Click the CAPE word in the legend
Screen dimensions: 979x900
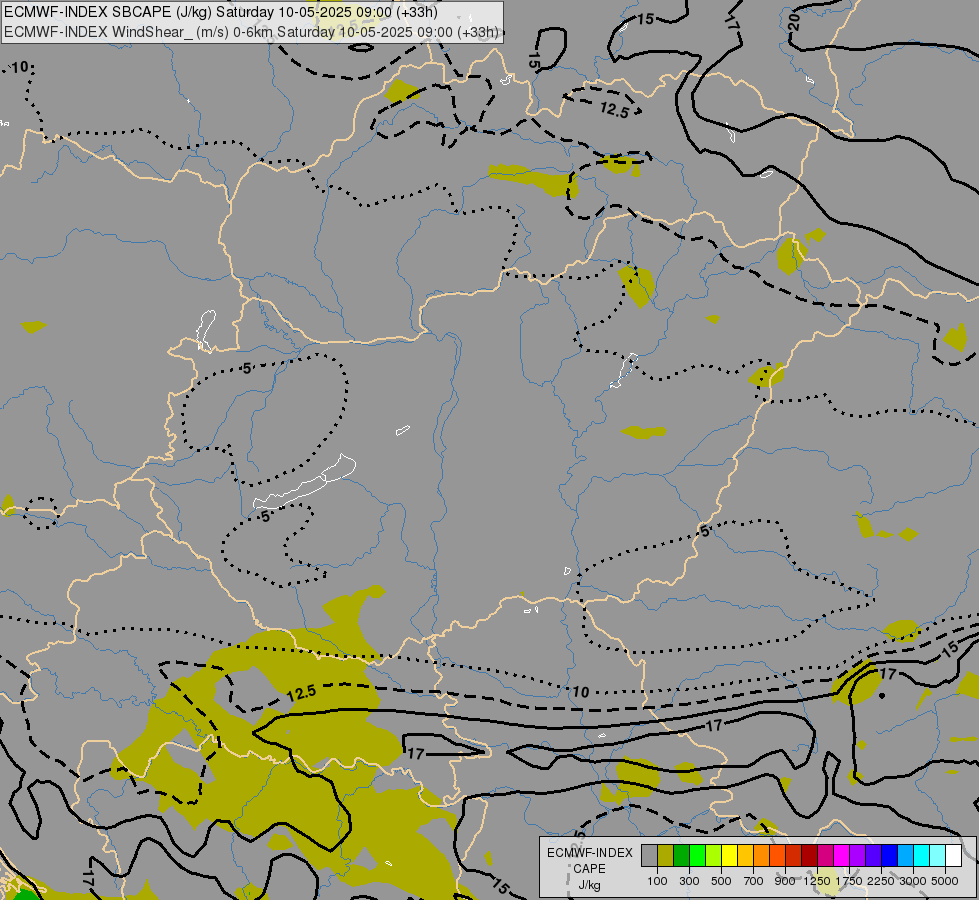(x=589, y=869)
